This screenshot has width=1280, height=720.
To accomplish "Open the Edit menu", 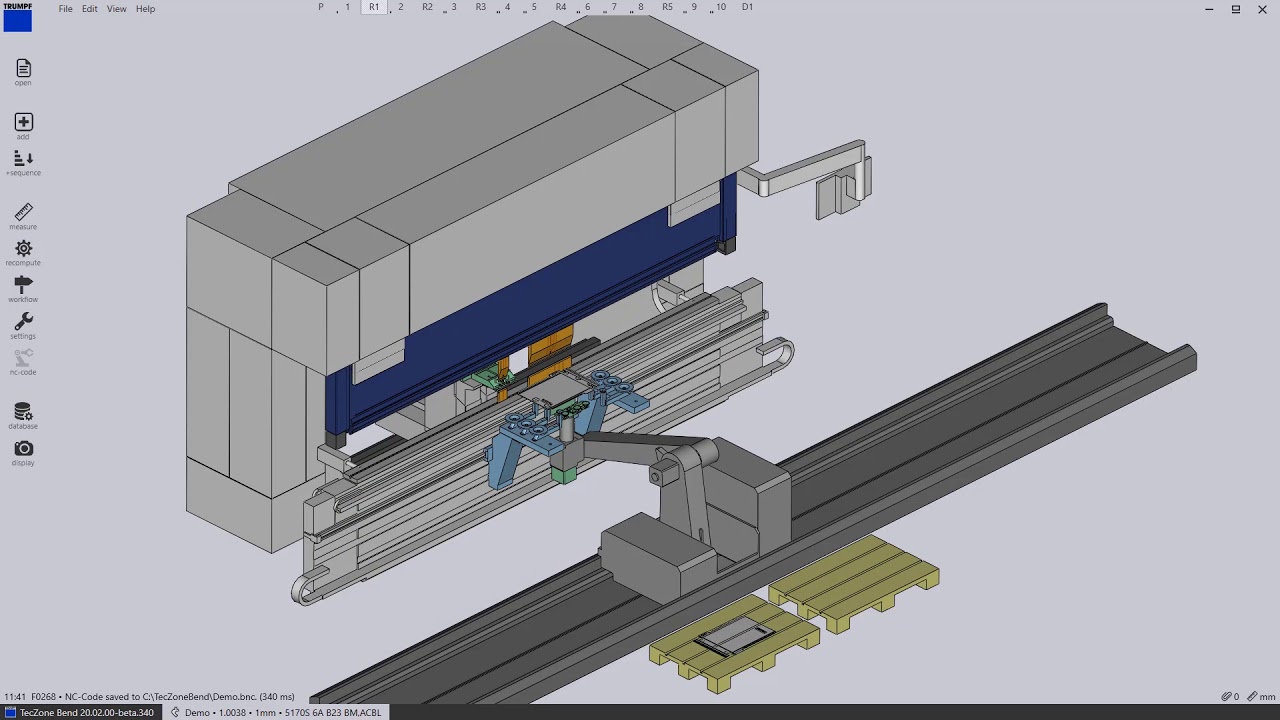I will [90, 9].
